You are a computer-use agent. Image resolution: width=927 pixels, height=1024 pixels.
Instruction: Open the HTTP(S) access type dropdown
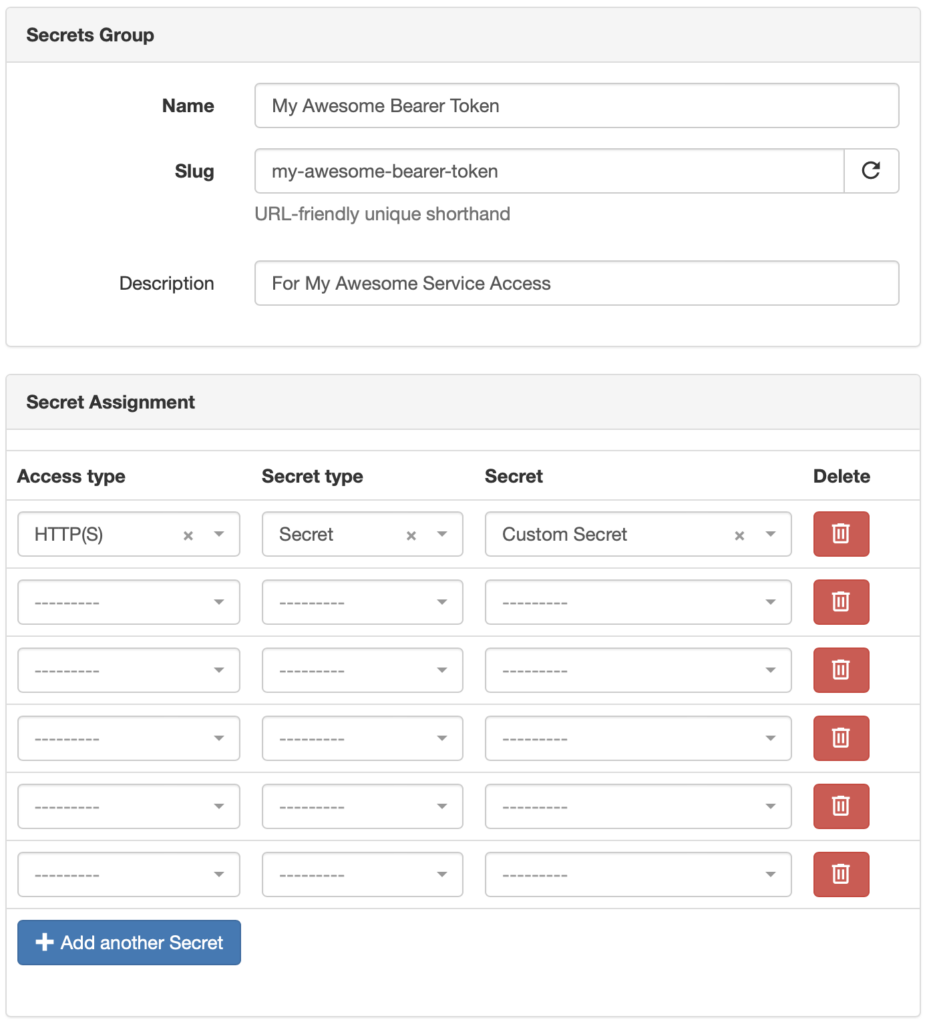coord(219,534)
